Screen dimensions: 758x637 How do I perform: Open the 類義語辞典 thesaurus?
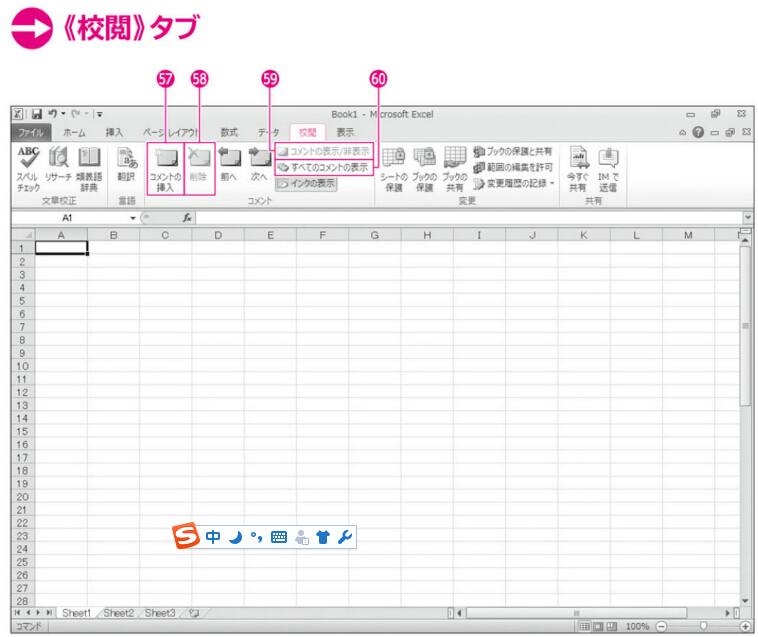pos(89,169)
